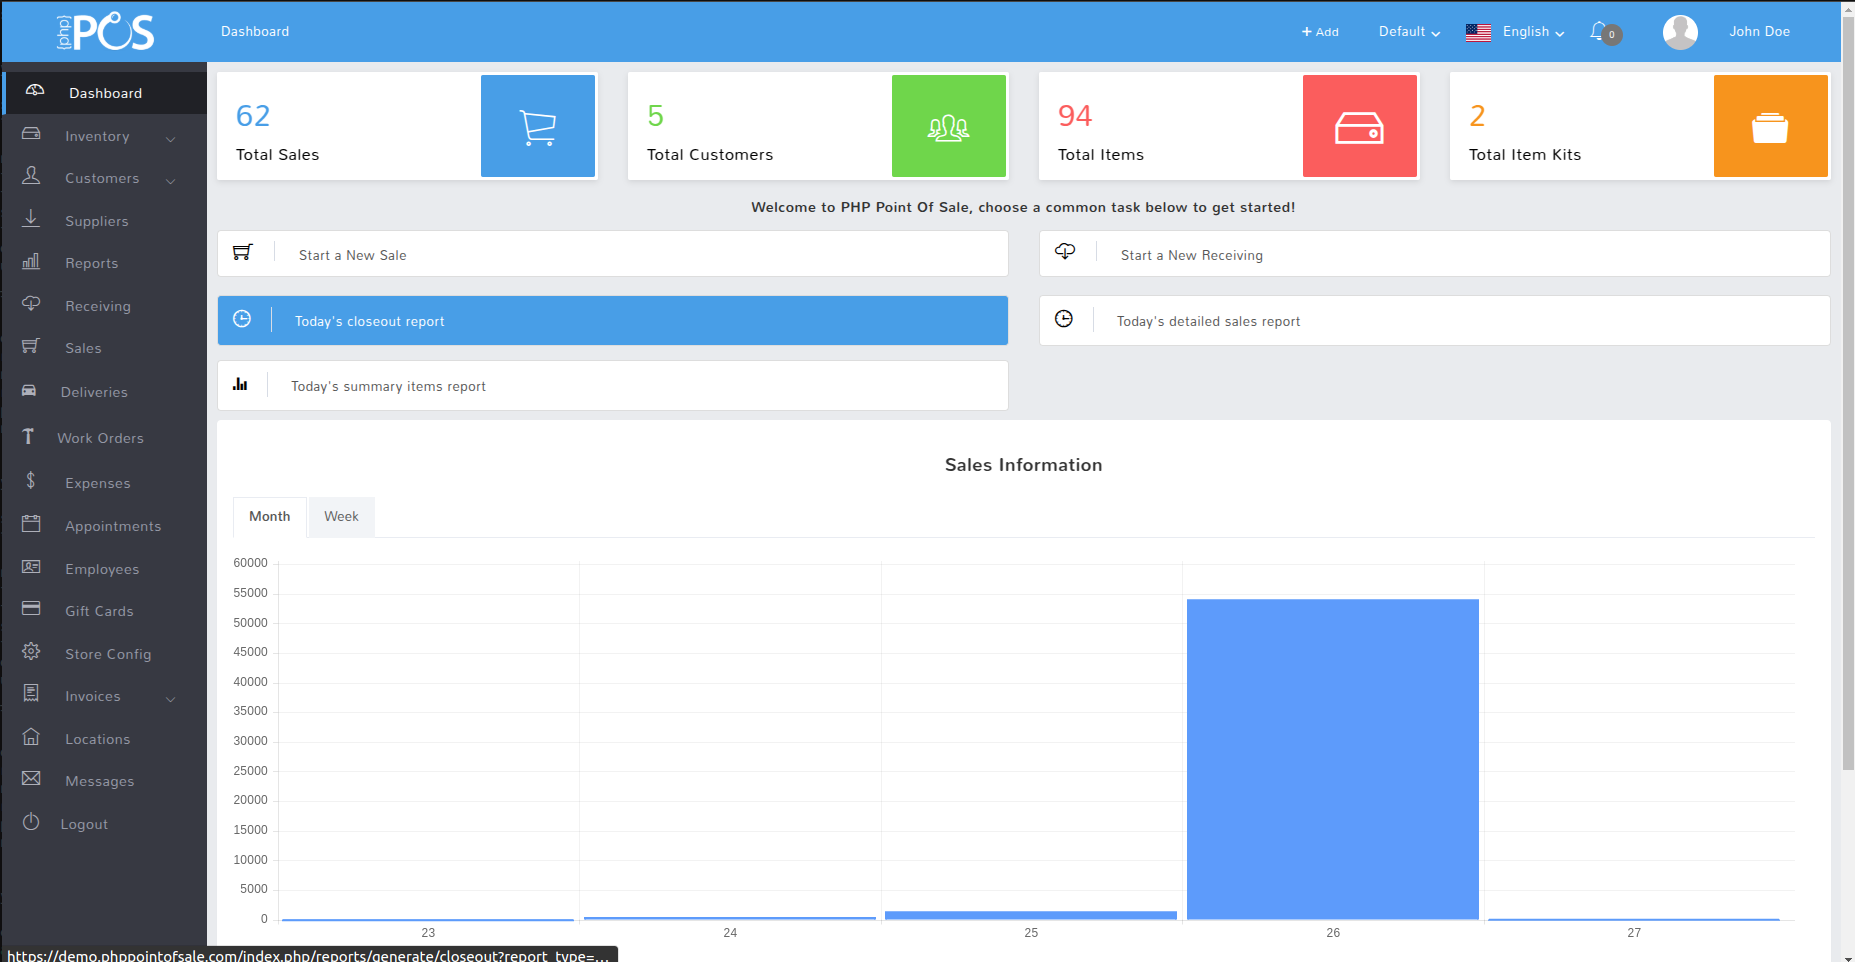The image size is (1855, 962).
Task: Expand the Inventory sidebar submenu
Action: point(170,138)
